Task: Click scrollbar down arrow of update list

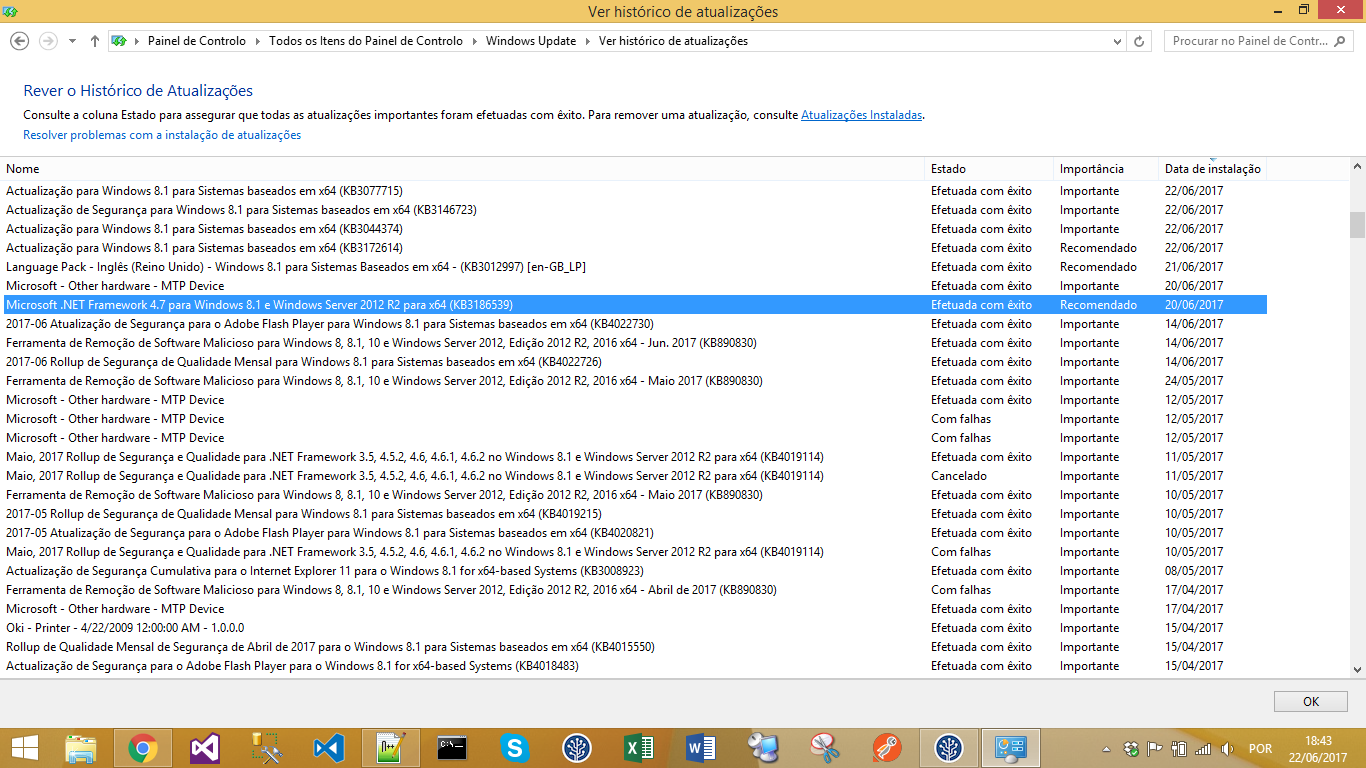Action: coord(1357,669)
